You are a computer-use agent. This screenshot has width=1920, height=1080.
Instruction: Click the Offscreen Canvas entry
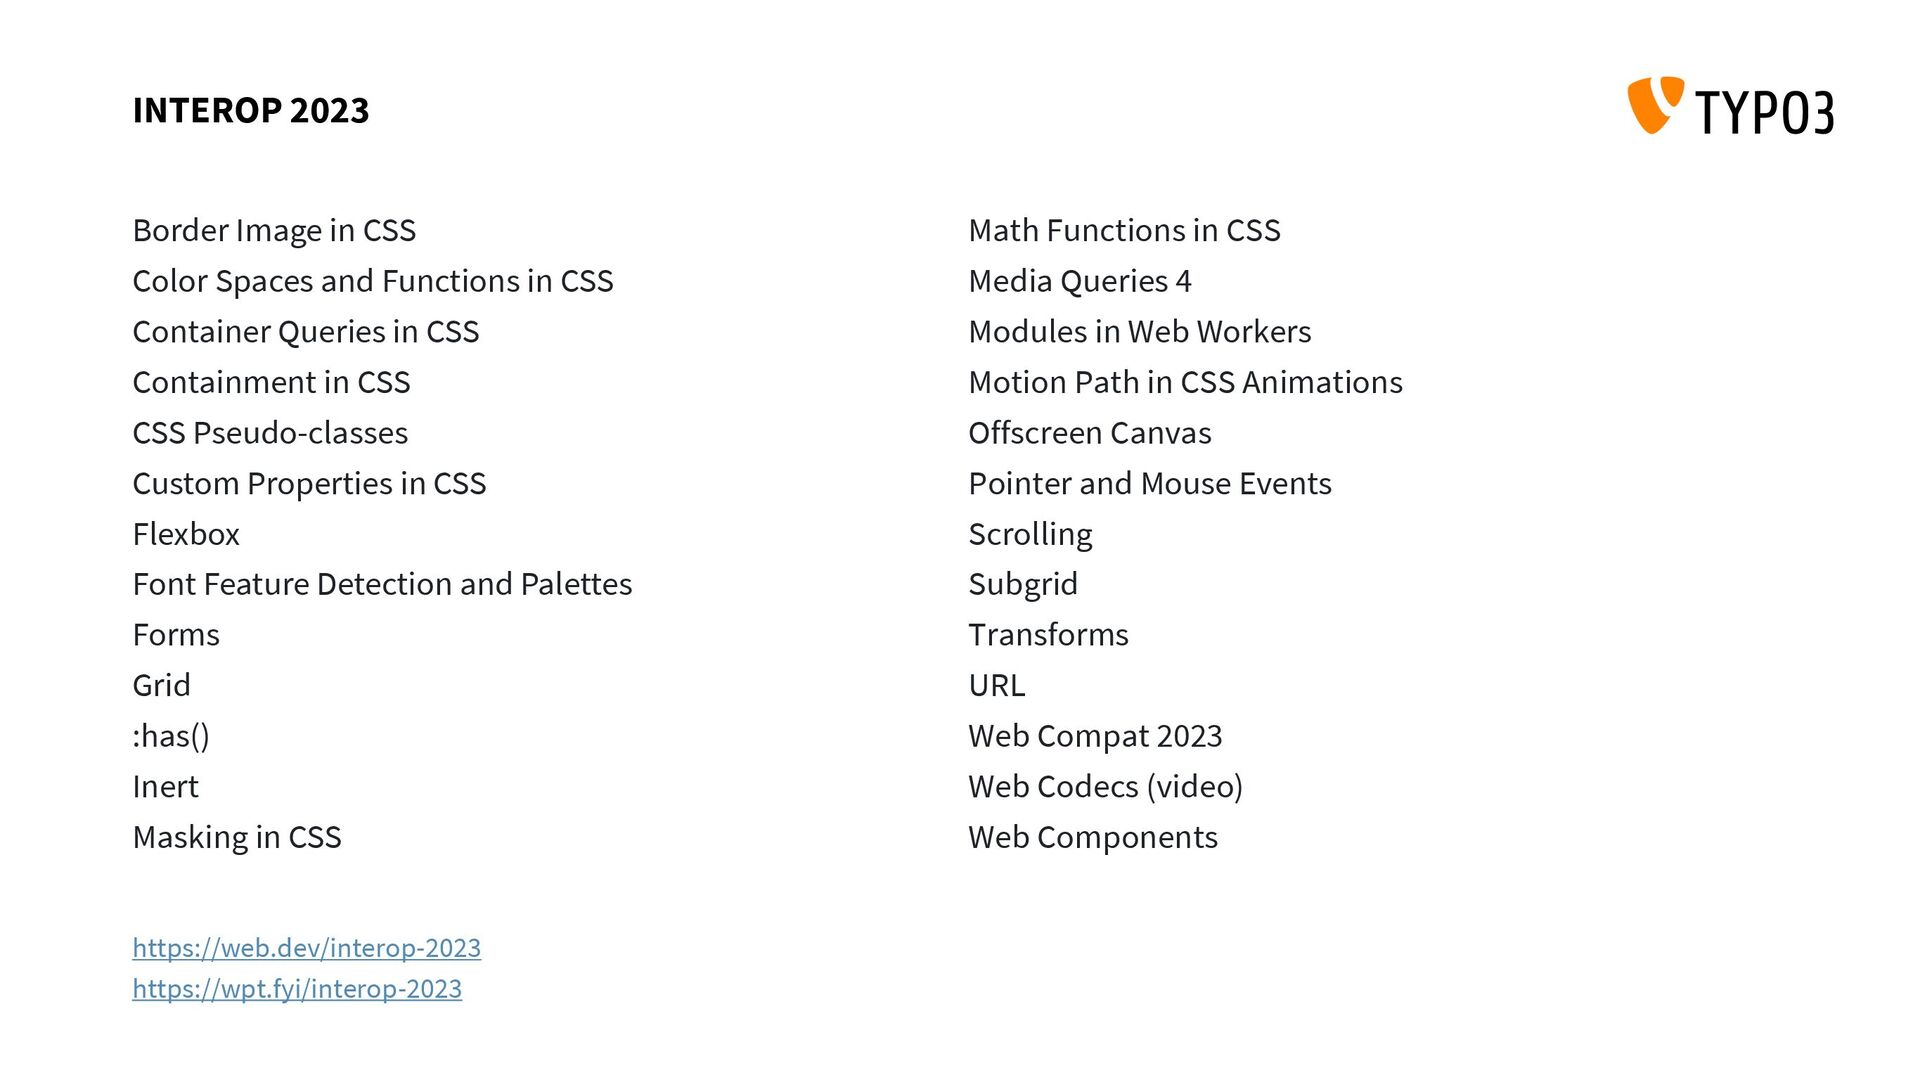click(x=1090, y=433)
